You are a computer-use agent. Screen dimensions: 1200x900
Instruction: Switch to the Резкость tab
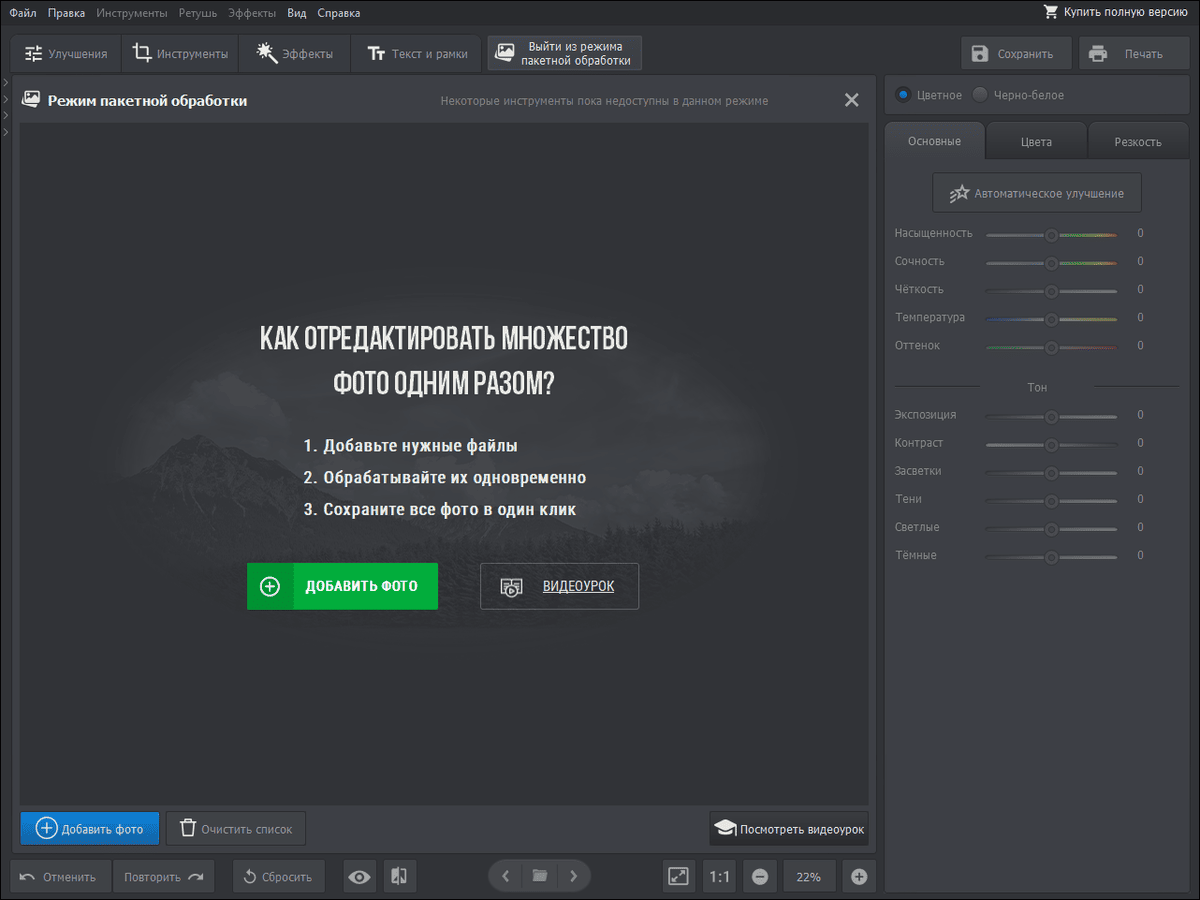(1138, 141)
